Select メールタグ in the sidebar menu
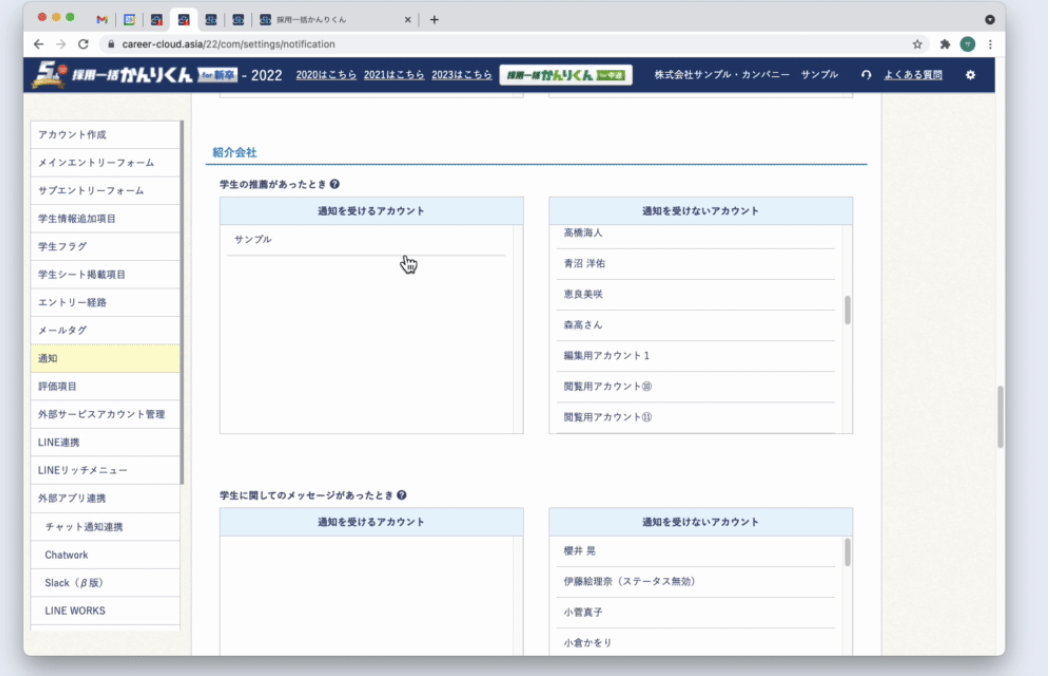The height and width of the screenshot is (676, 1050). click(62, 330)
